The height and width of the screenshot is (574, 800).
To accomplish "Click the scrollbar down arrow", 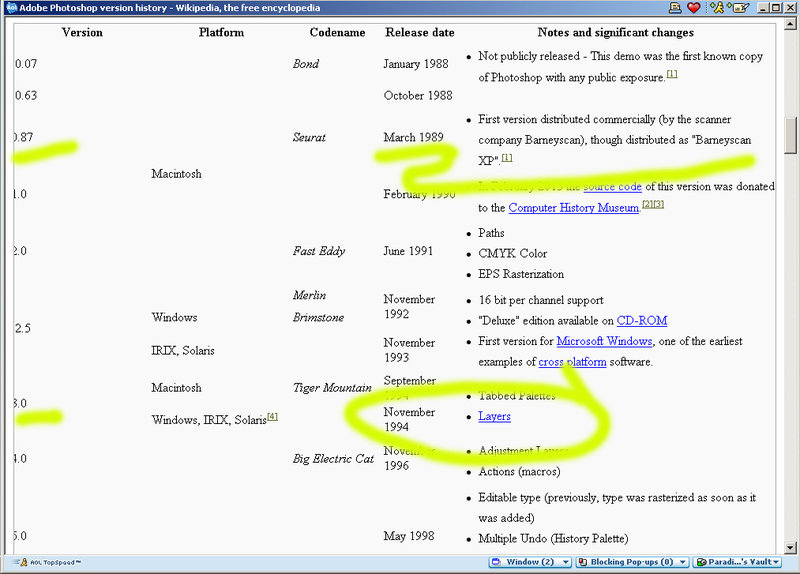I will tap(791, 547).
